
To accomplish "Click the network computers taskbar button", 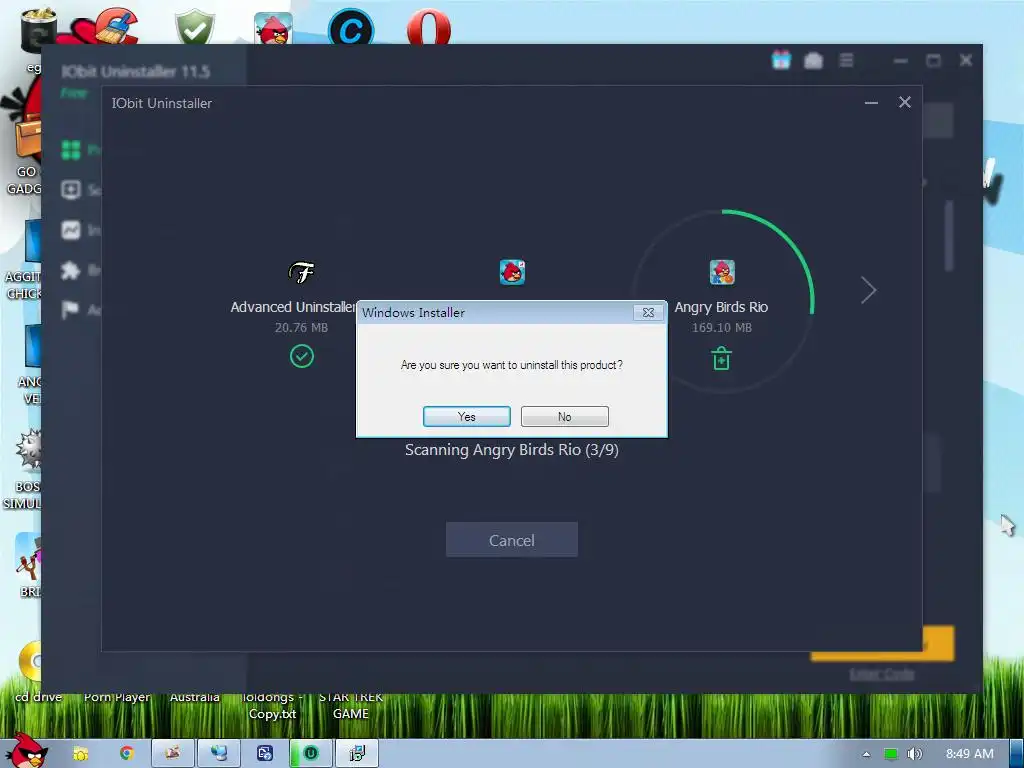I will (x=219, y=753).
